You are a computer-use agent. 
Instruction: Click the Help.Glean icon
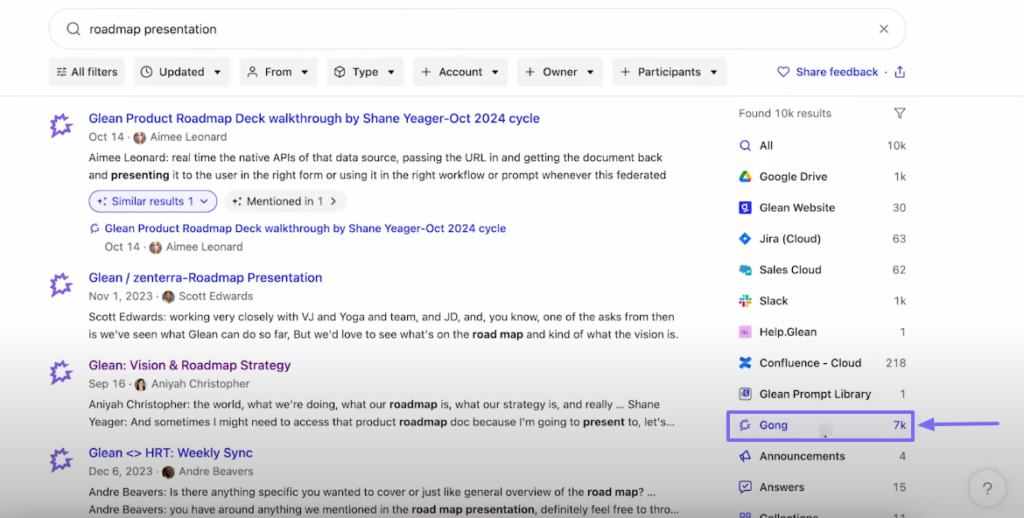point(745,332)
